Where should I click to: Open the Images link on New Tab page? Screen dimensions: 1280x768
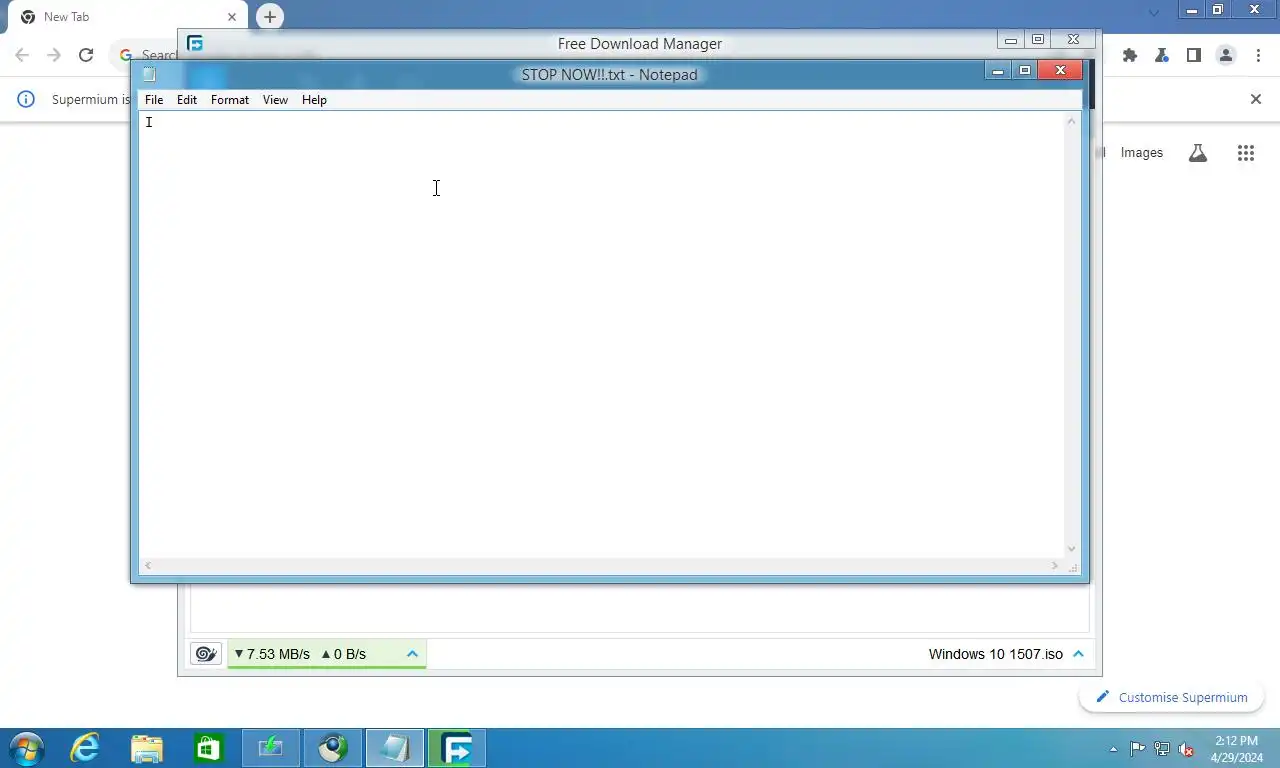pos(1142,153)
